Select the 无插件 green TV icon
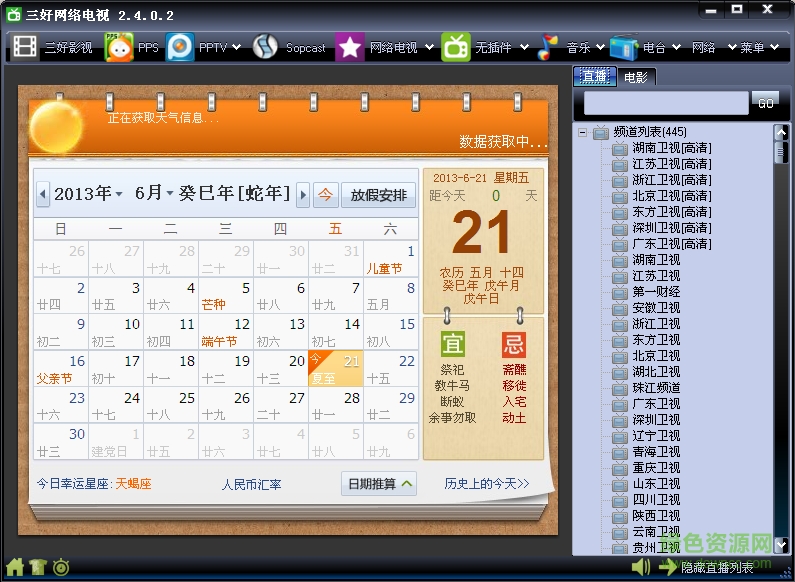 (456, 47)
